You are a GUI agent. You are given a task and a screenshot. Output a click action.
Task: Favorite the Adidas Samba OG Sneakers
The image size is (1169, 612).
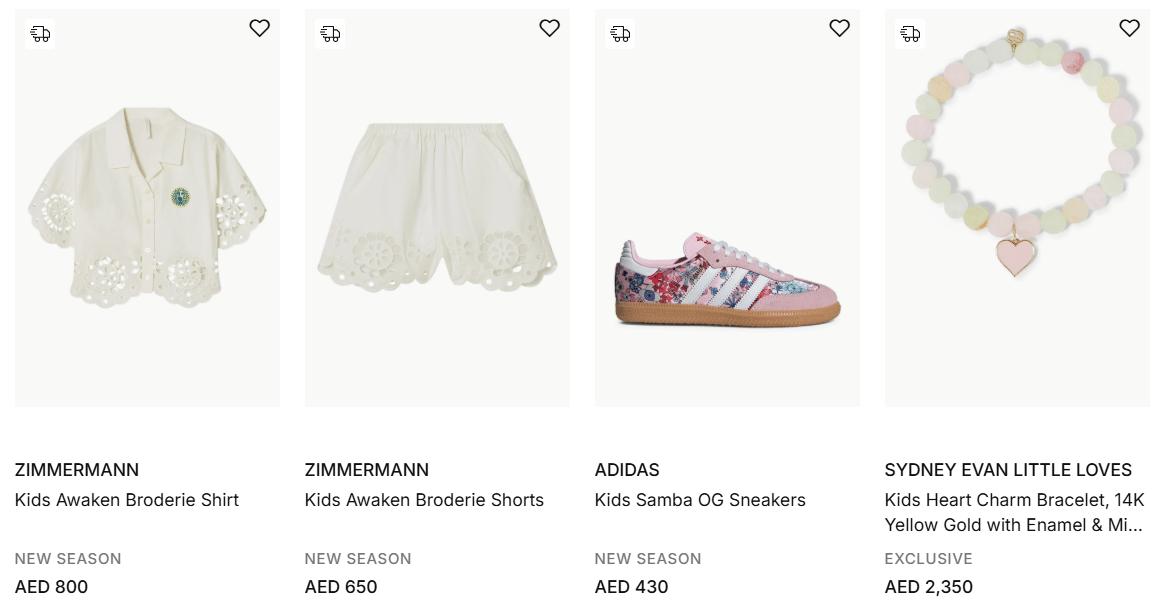839,29
